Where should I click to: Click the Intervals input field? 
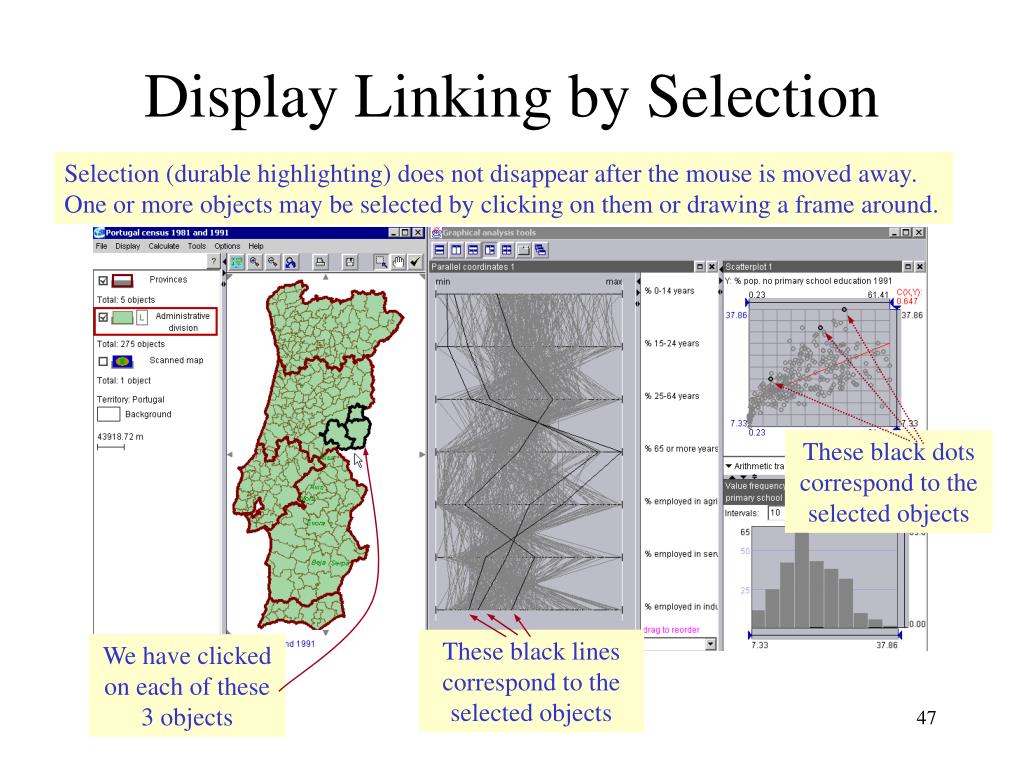pyautogui.click(x=776, y=513)
